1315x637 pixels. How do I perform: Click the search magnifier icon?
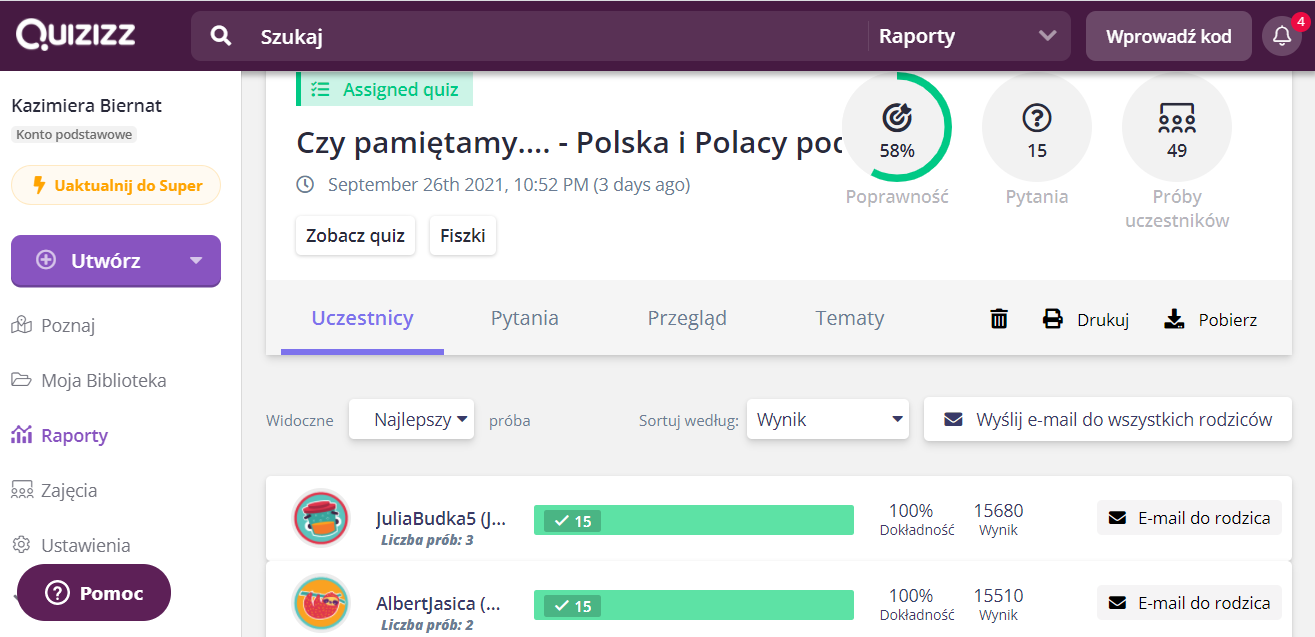[221, 37]
